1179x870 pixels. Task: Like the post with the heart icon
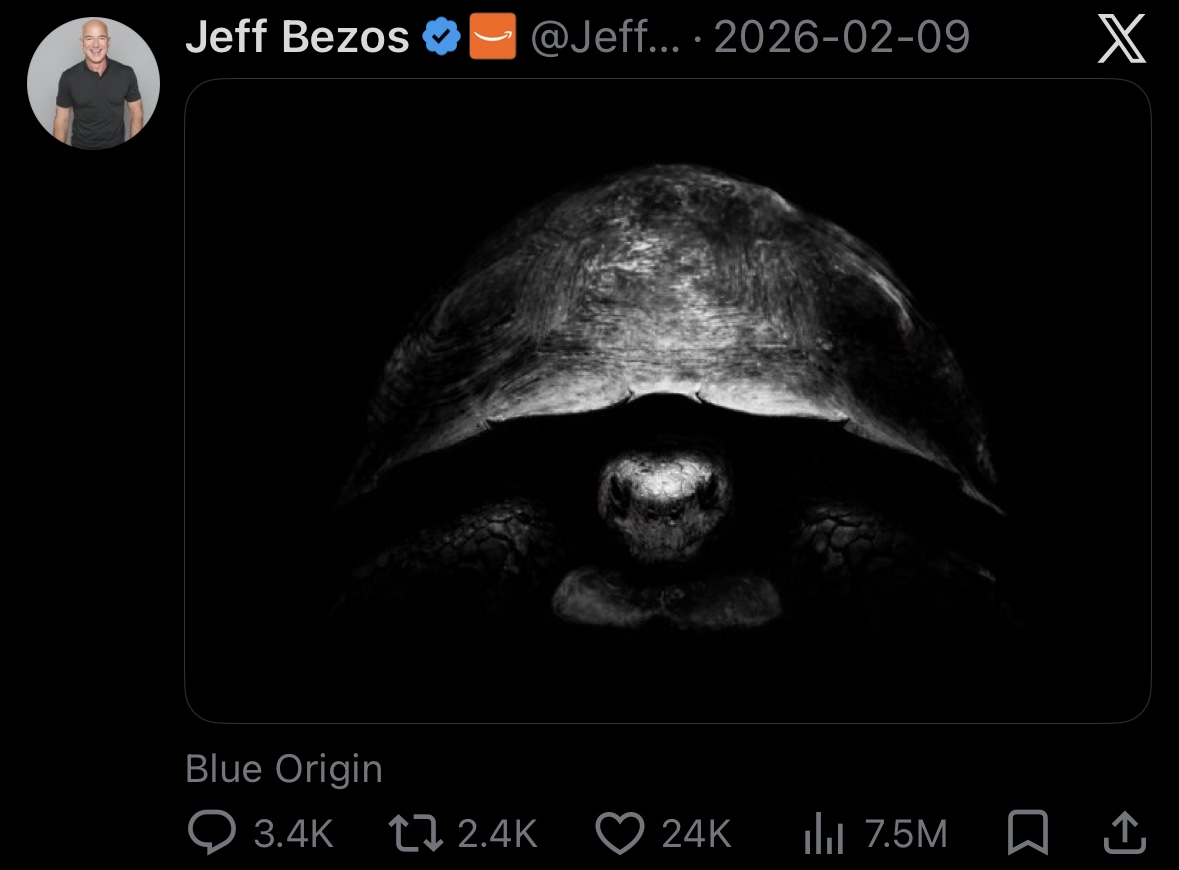coord(620,833)
